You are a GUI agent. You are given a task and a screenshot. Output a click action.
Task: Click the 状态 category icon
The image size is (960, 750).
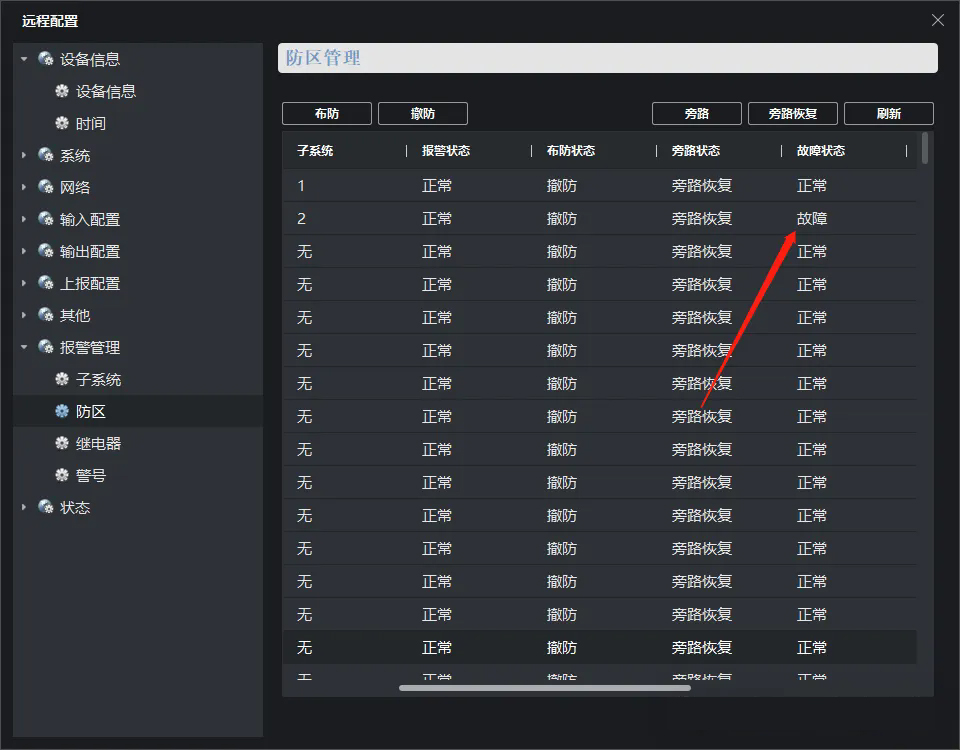click(46, 507)
